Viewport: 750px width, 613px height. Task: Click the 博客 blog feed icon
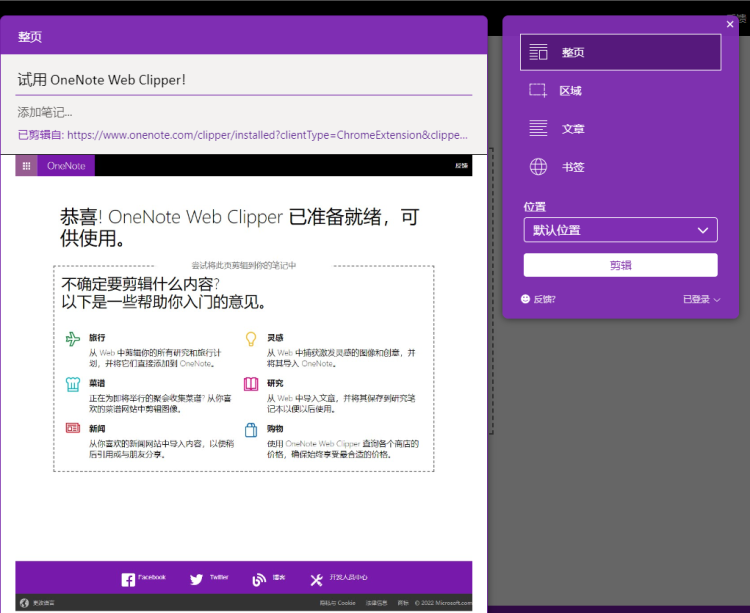[259, 580]
